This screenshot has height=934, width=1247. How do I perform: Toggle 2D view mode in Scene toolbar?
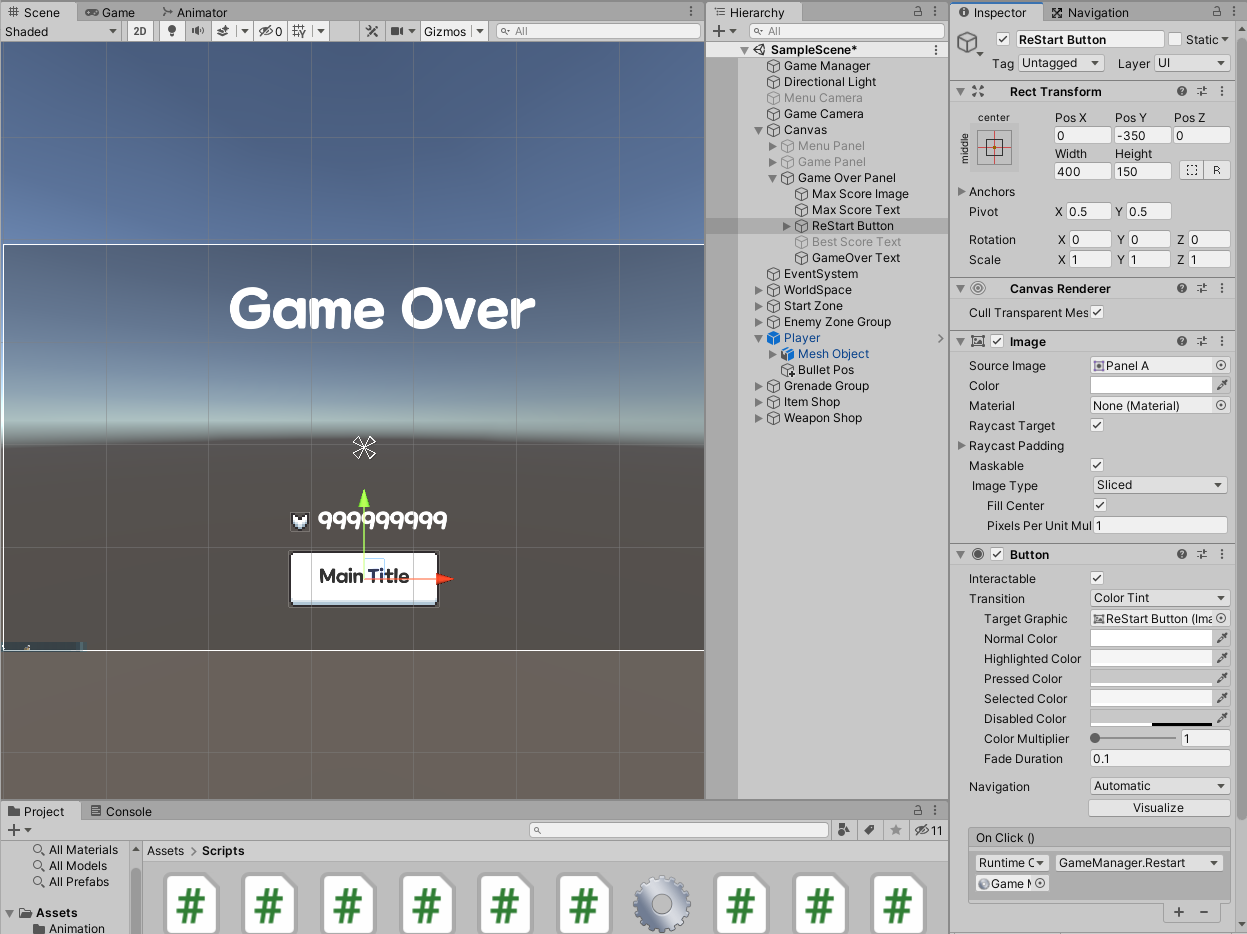[x=140, y=31]
